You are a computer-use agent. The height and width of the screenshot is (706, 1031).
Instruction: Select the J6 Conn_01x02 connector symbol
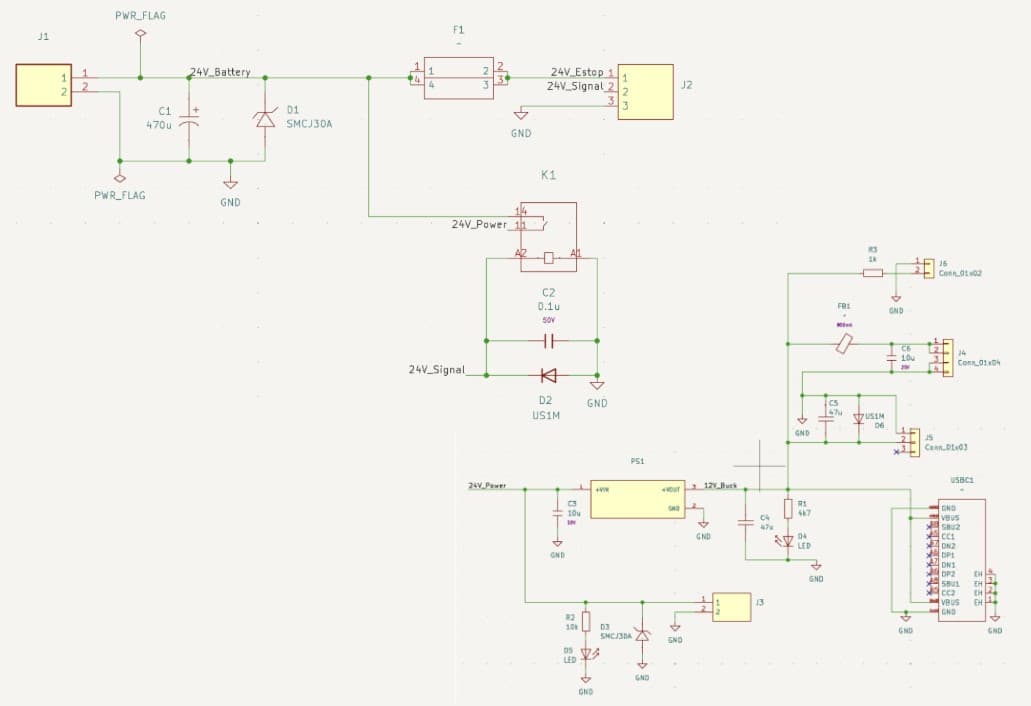[x=928, y=268]
